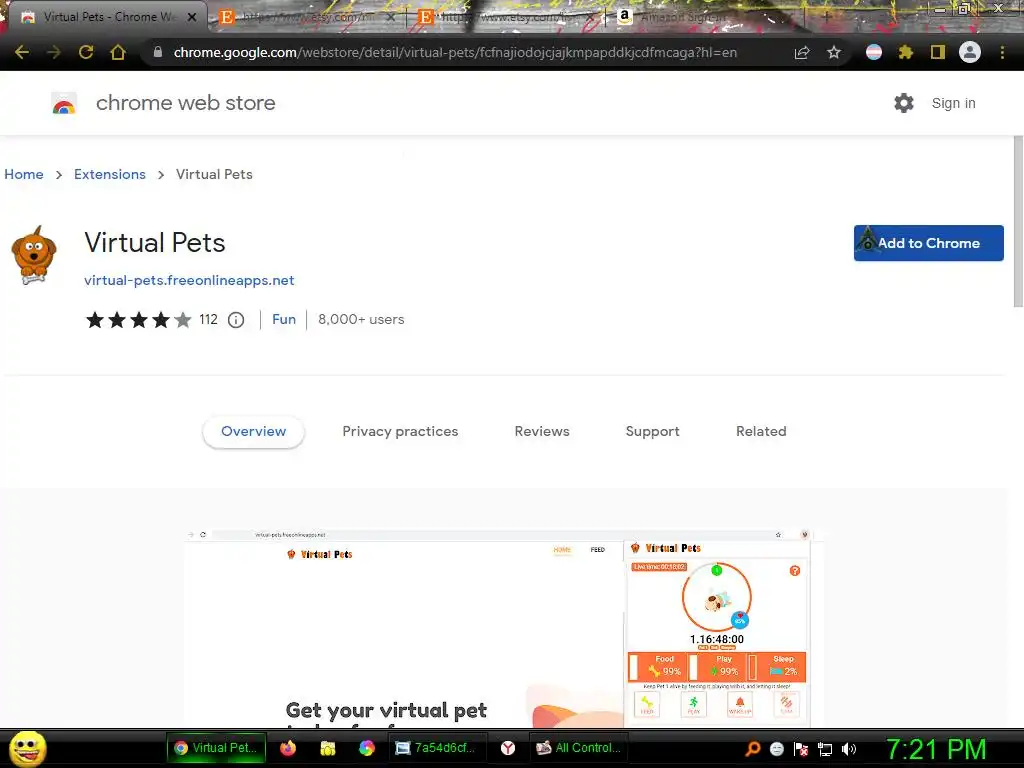Open the striped flag extension icon
The width and height of the screenshot is (1024, 768).
[x=874, y=52]
